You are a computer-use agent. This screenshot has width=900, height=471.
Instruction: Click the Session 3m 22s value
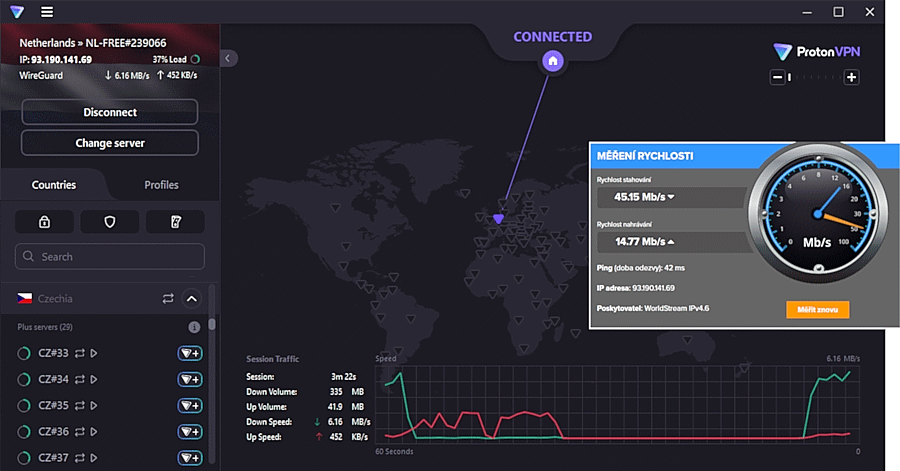[x=344, y=377]
